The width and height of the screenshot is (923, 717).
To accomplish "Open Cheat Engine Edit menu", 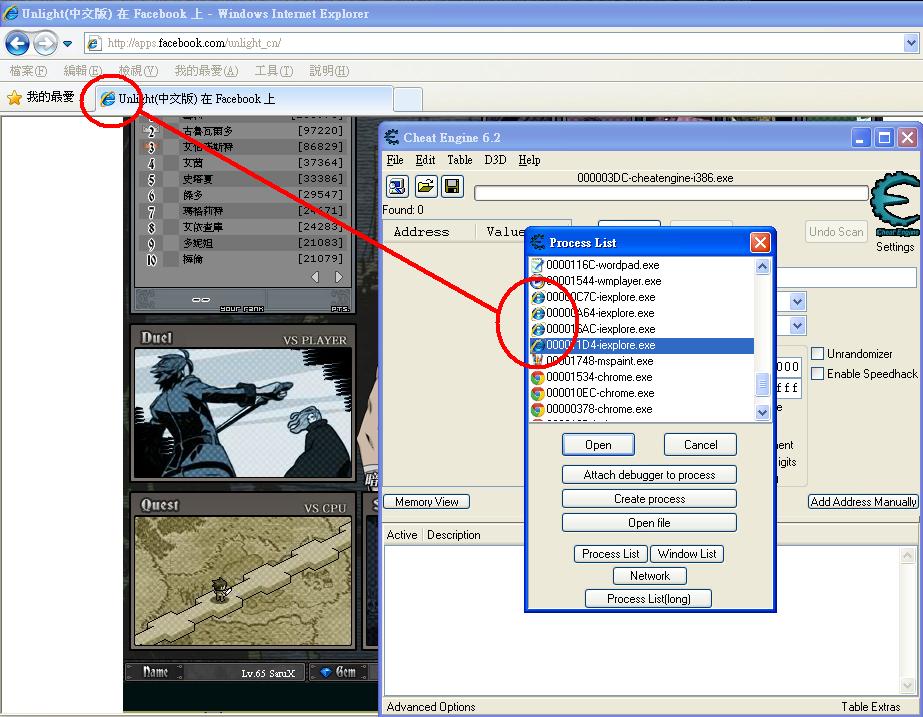I will point(425,160).
